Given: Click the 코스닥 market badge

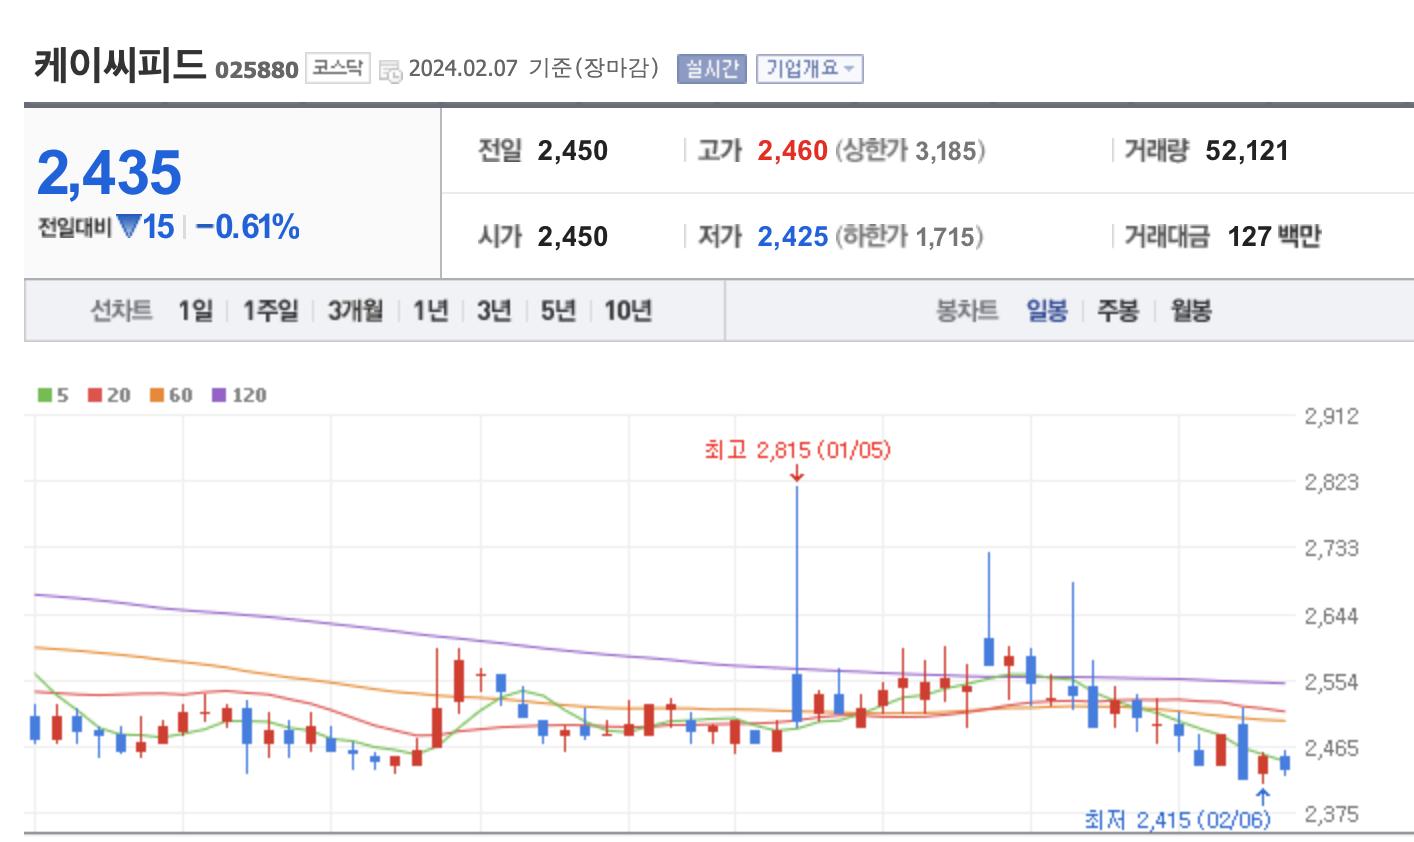Looking at the screenshot, I should click(x=338, y=68).
